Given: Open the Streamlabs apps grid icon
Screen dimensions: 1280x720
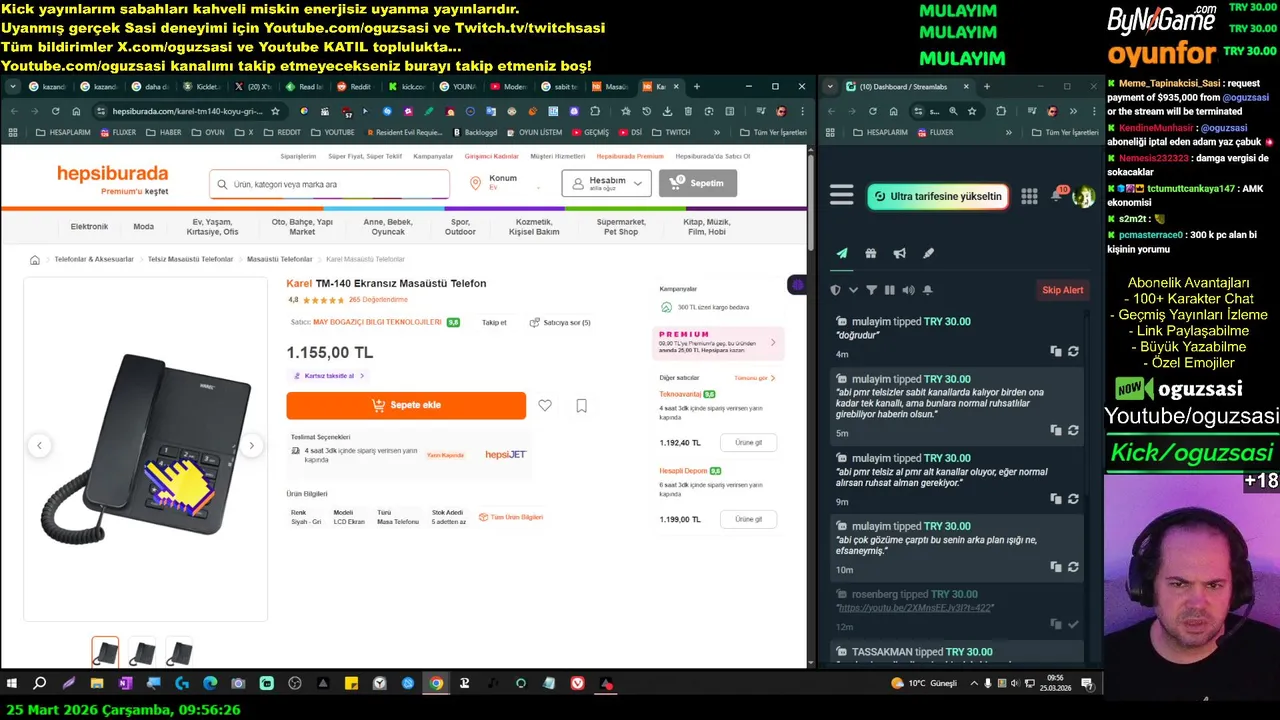Looking at the screenshot, I should click(x=1029, y=196).
